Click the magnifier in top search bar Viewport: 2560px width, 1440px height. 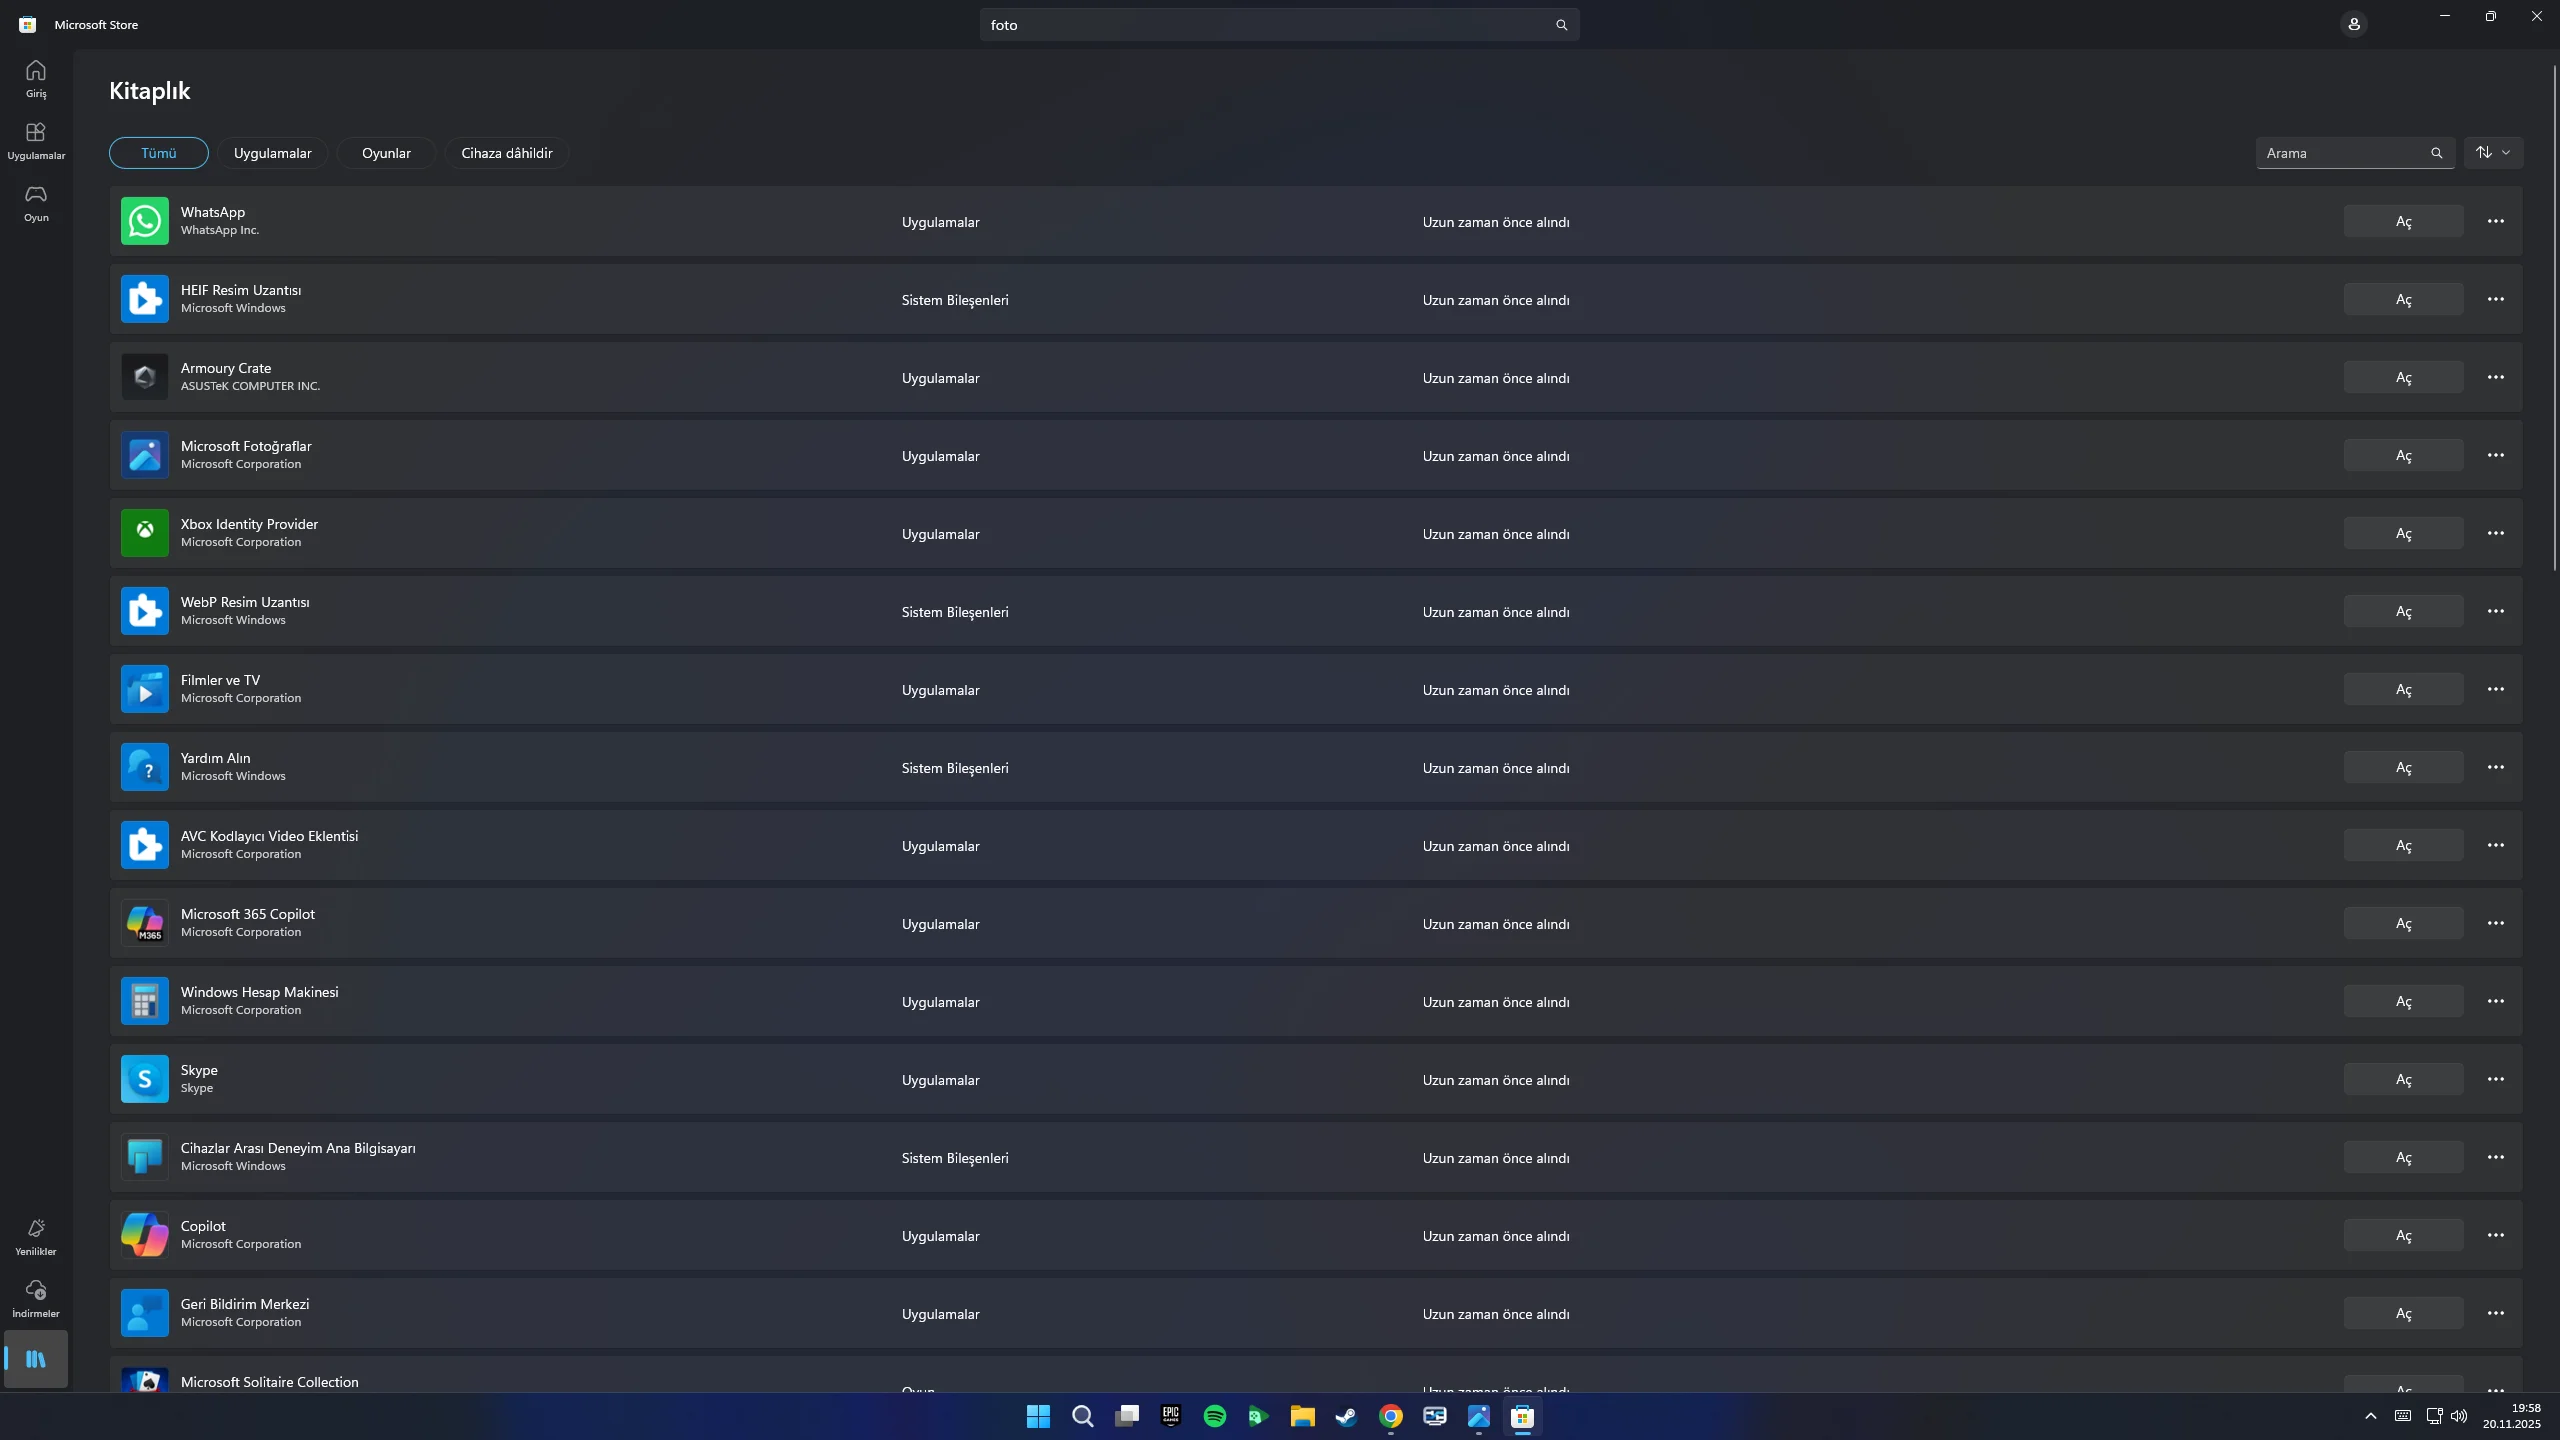click(1561, 25)
